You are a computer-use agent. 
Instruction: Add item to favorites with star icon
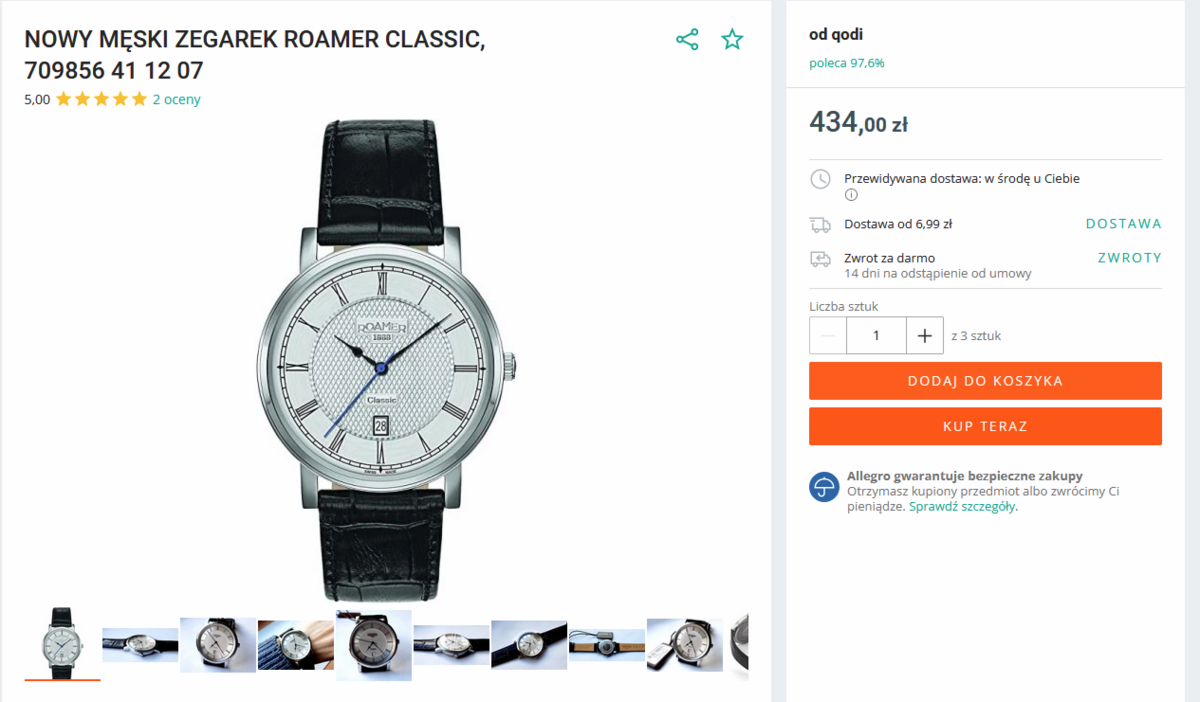(x=733, y=40)
